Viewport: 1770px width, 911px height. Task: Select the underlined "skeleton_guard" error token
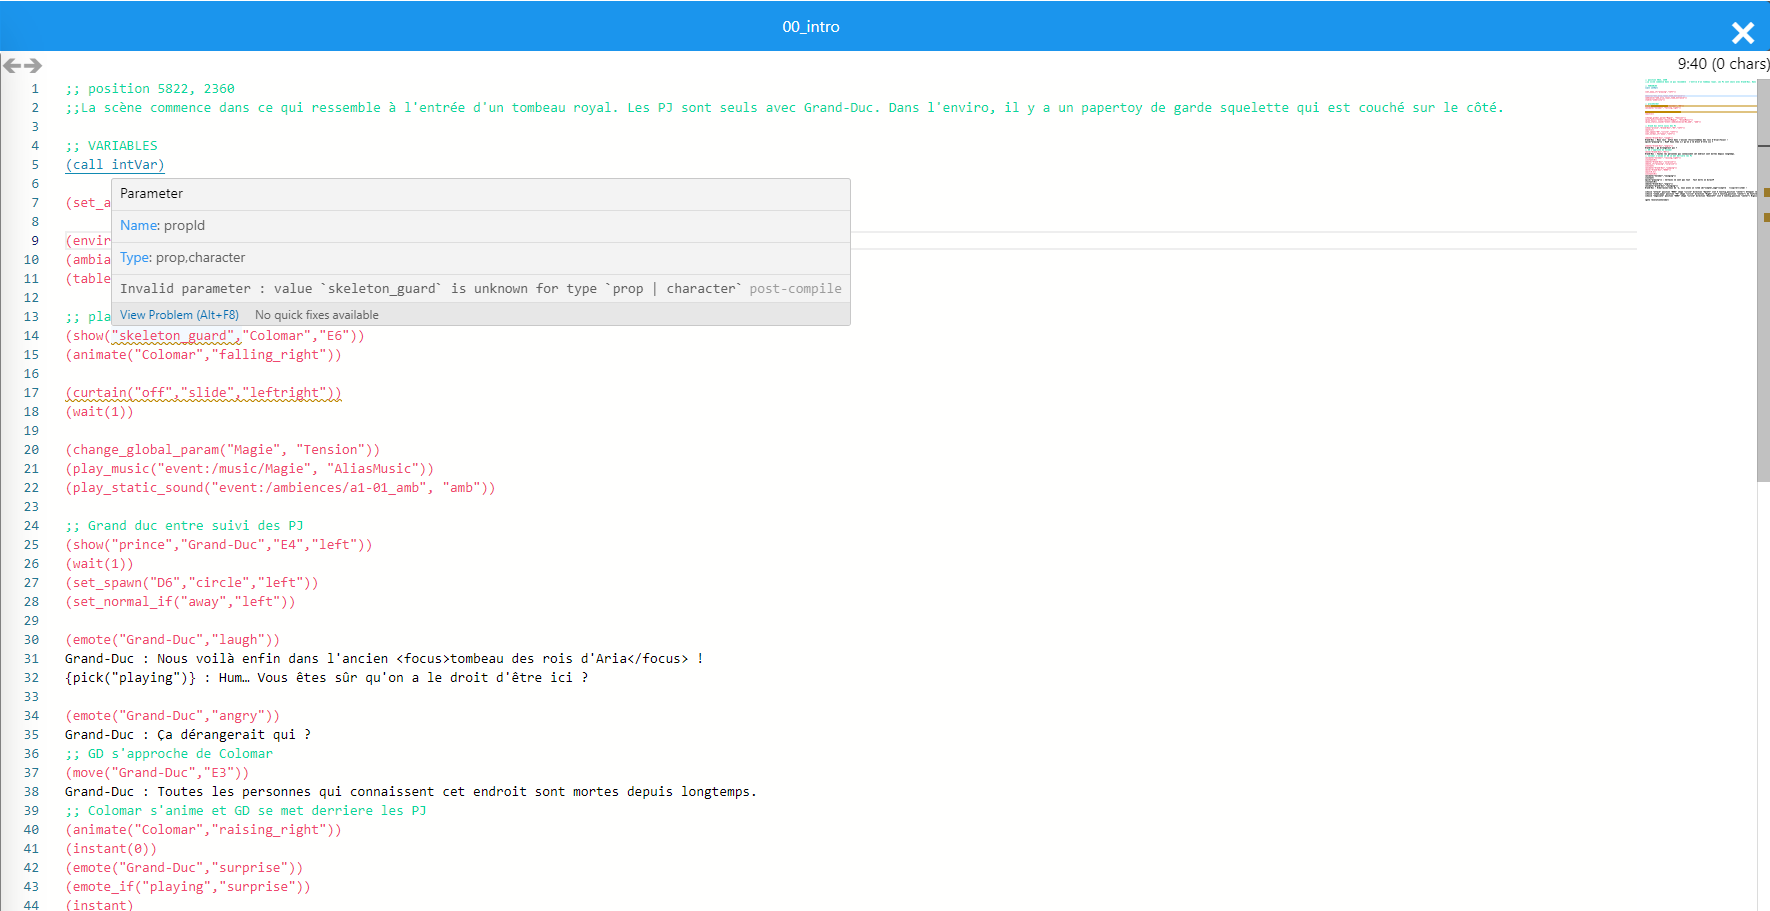(176, 335)
